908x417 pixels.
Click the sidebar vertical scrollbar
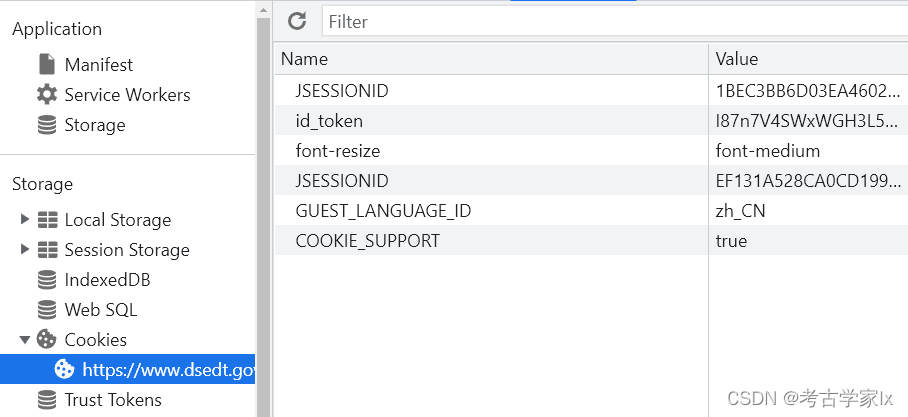(264, 200)
